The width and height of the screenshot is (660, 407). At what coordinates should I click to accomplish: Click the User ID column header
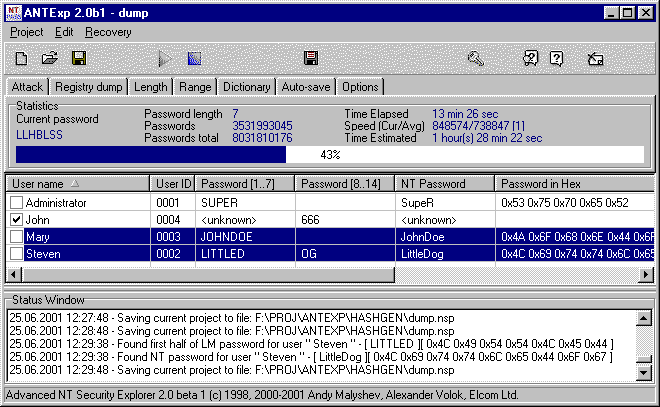click(x=173, y=184)
